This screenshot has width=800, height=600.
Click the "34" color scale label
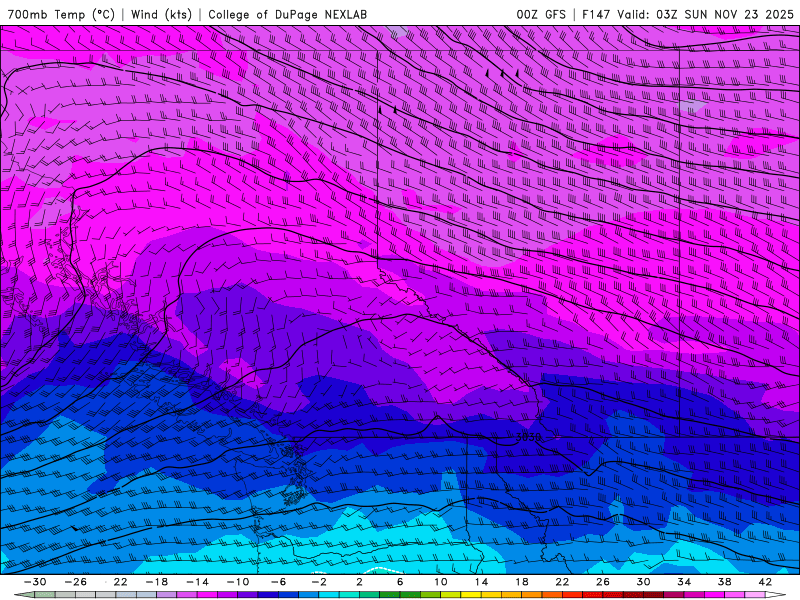[684, 582]
